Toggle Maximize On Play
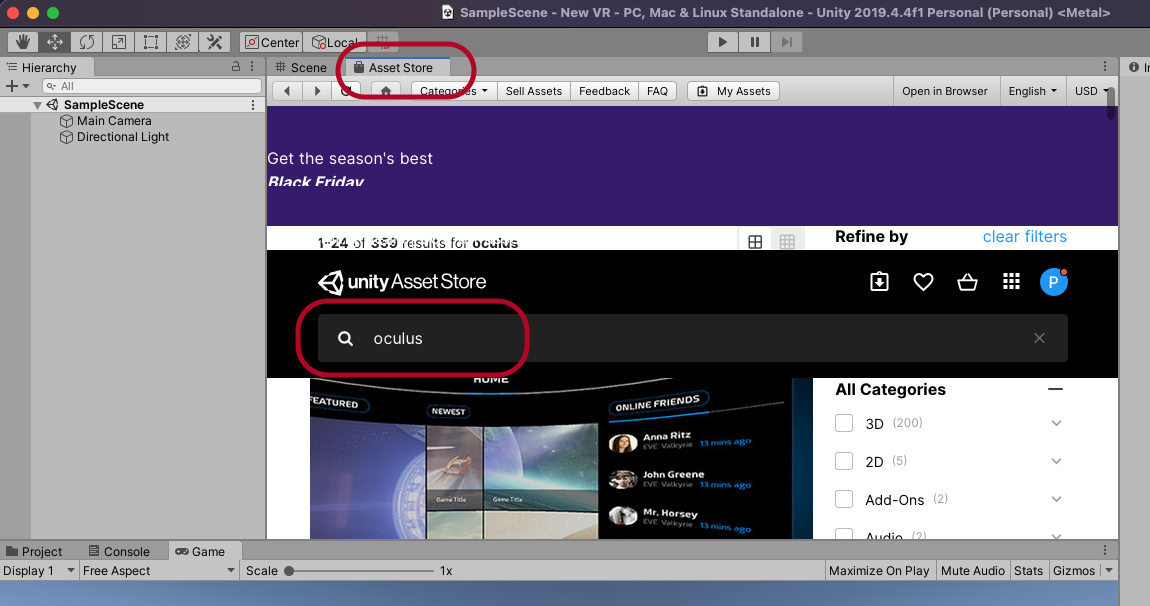This screenshot has width=1150, height=606. pos(879,571)
